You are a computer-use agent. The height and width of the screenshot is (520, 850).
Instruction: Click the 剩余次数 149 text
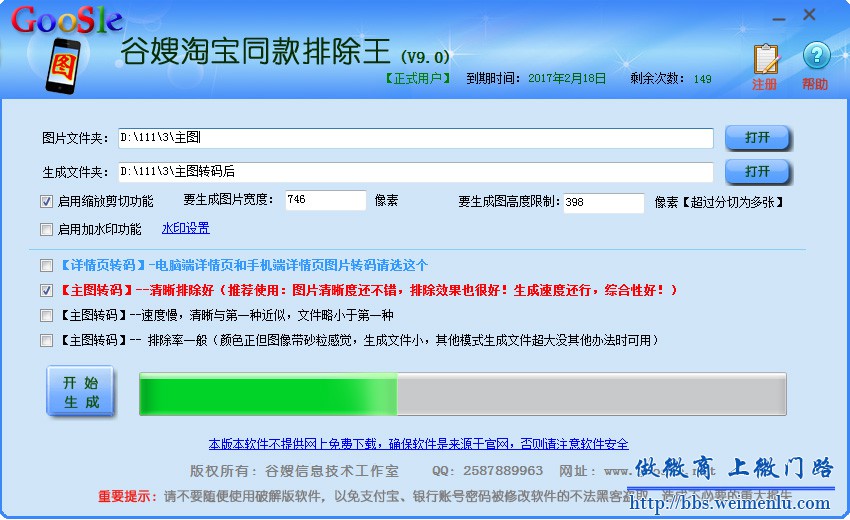click(671, 79)
